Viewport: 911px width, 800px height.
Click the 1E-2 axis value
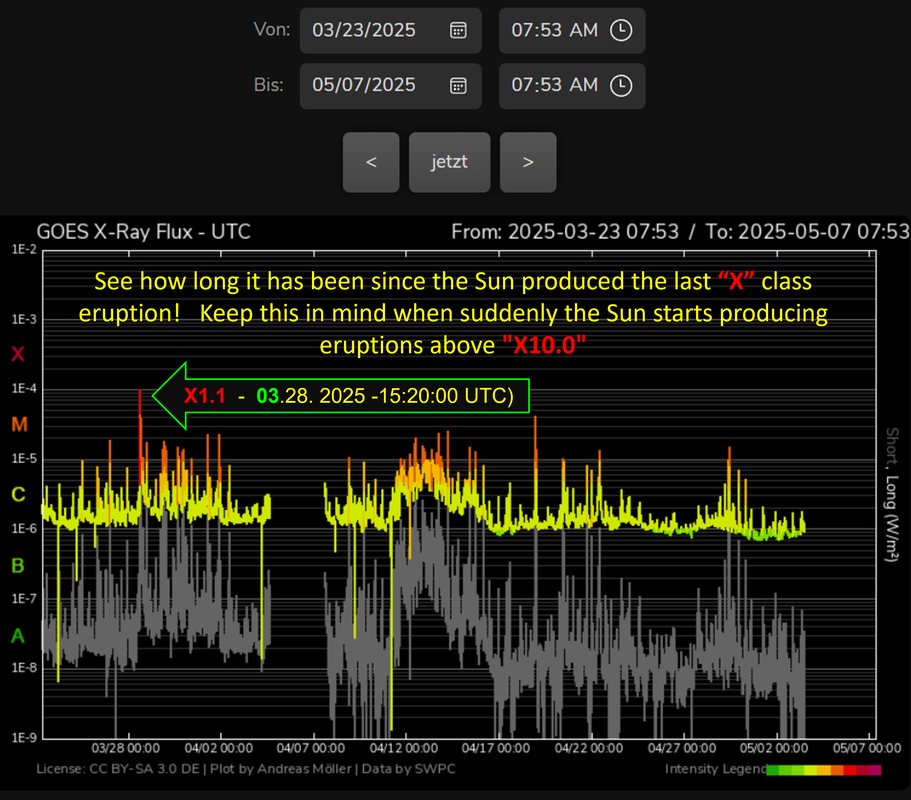(24, 250)
